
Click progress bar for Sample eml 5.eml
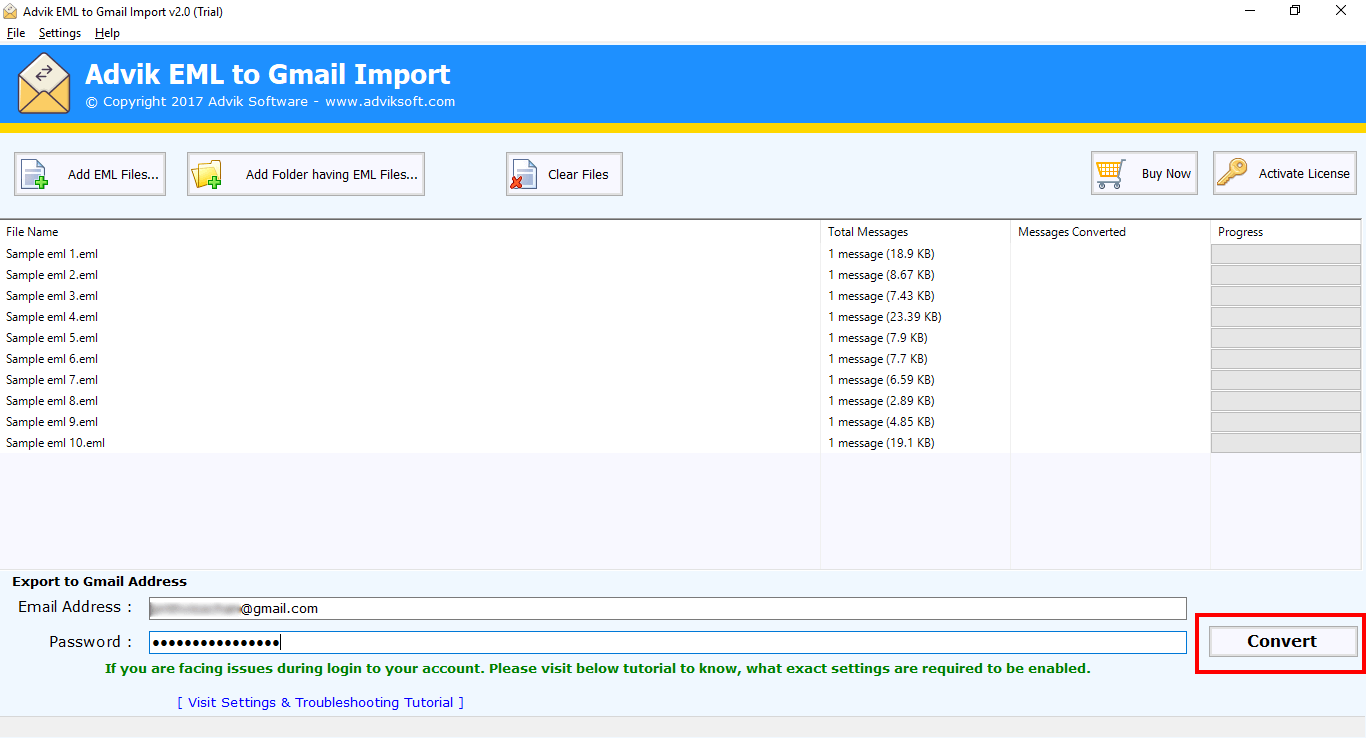(1286, 338)
